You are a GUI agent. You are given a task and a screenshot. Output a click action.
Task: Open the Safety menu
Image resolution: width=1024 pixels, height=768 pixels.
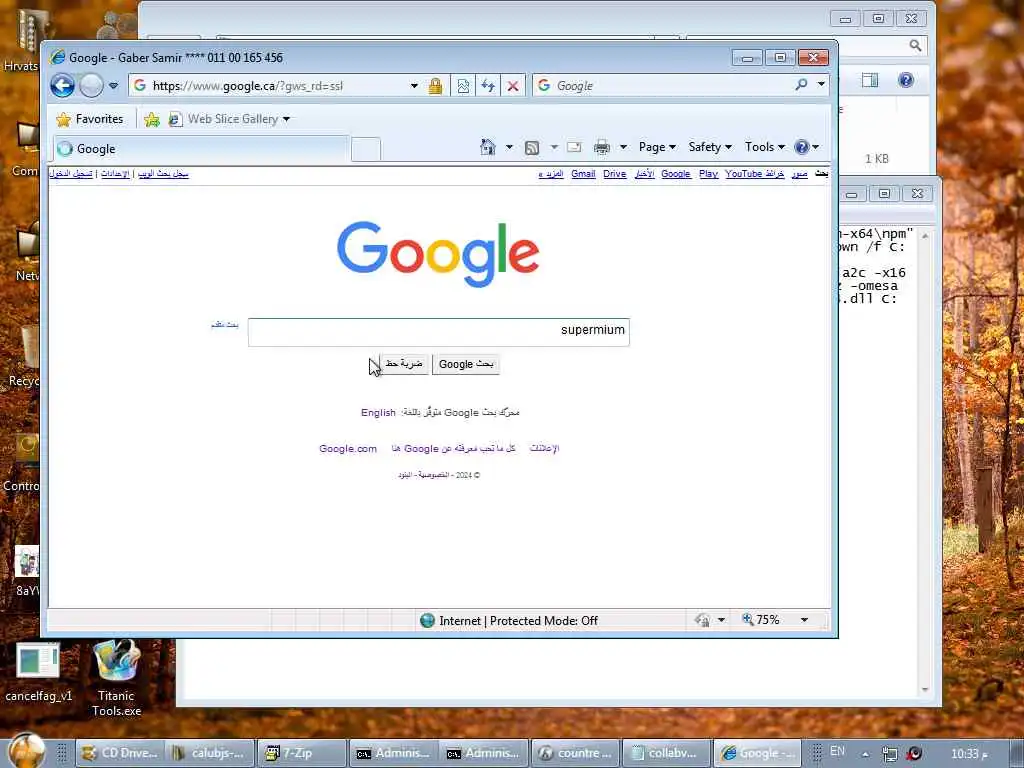point(710,147)
